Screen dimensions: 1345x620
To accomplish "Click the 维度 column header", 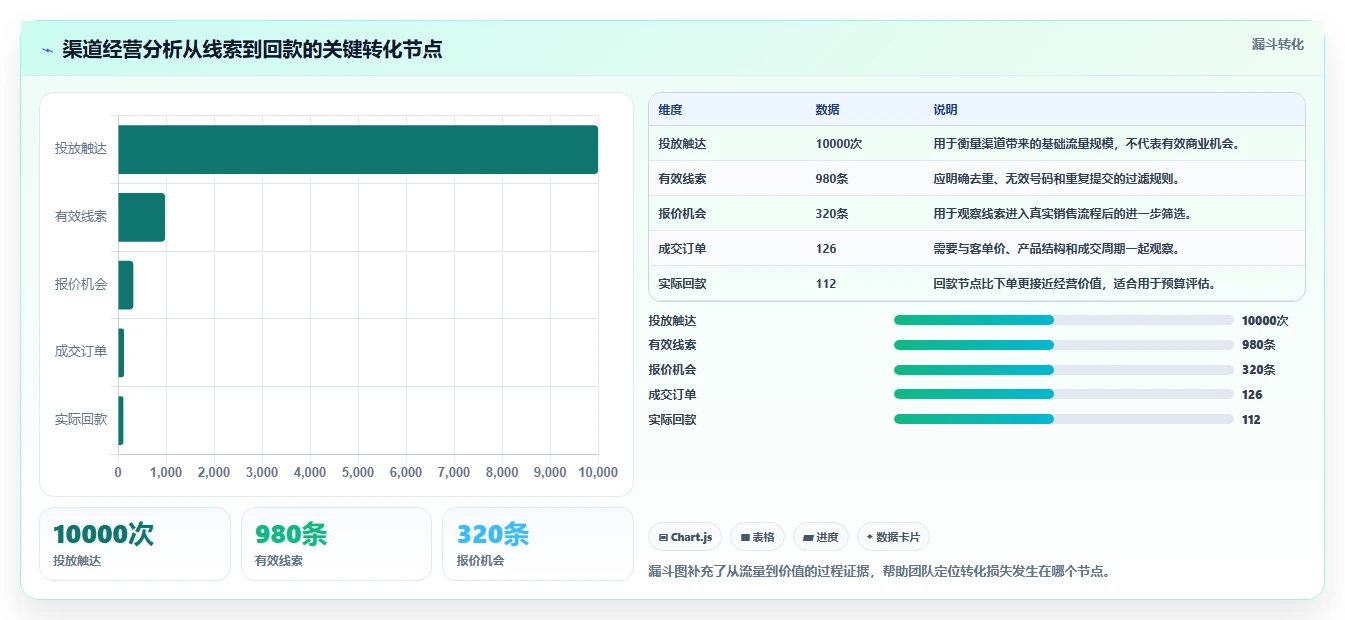I will pos(670,110).
